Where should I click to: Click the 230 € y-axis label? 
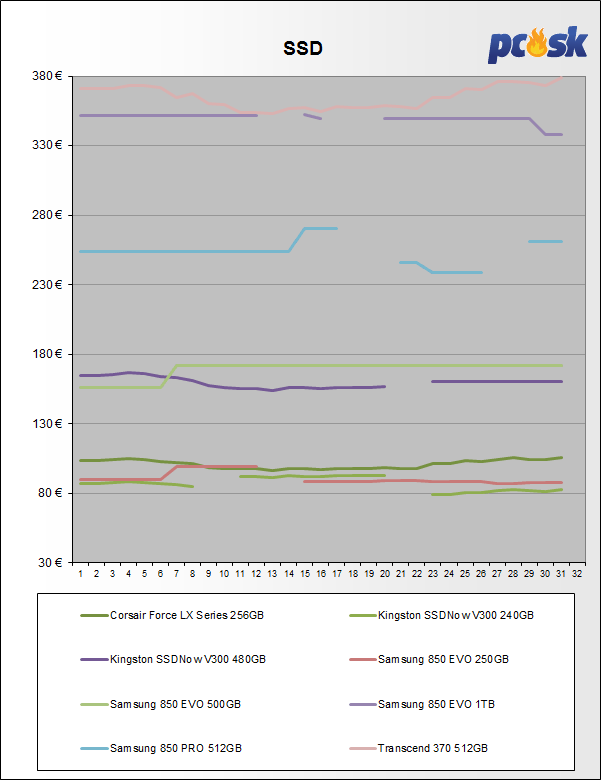(47, 285)
